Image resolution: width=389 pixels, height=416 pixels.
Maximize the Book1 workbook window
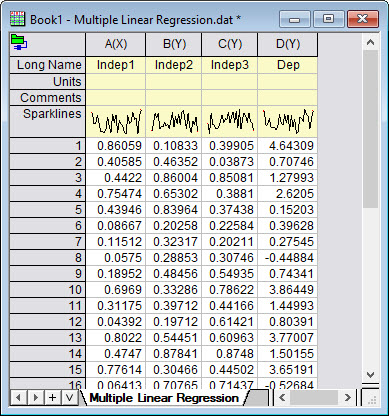(328, 19)
